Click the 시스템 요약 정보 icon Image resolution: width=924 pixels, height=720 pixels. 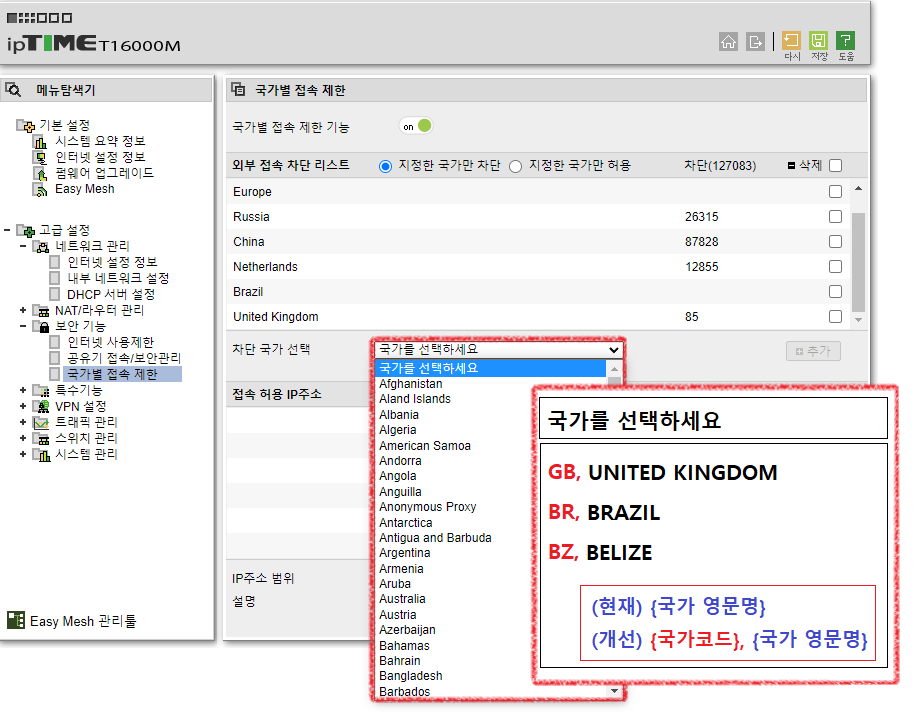[39, 141]
